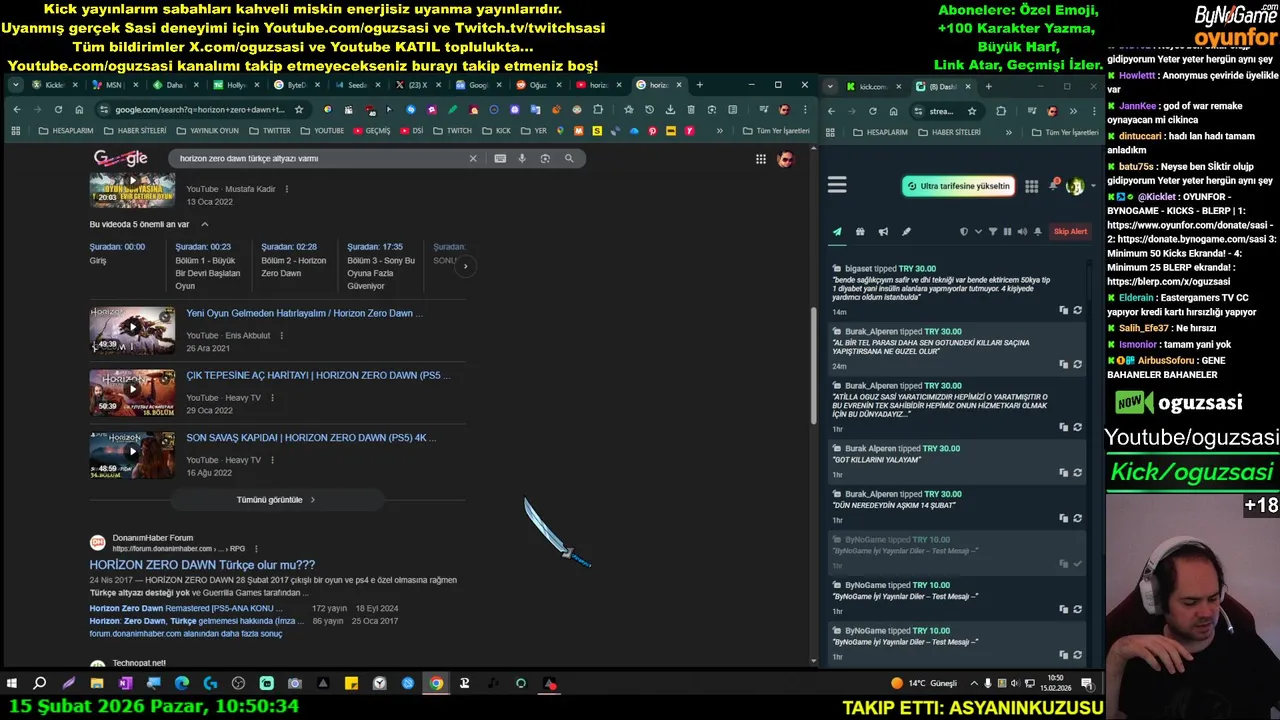Viewport: 1280px width, 720px height.
Task: Open dashboard notifications bell
Action: pos(1053,185)
